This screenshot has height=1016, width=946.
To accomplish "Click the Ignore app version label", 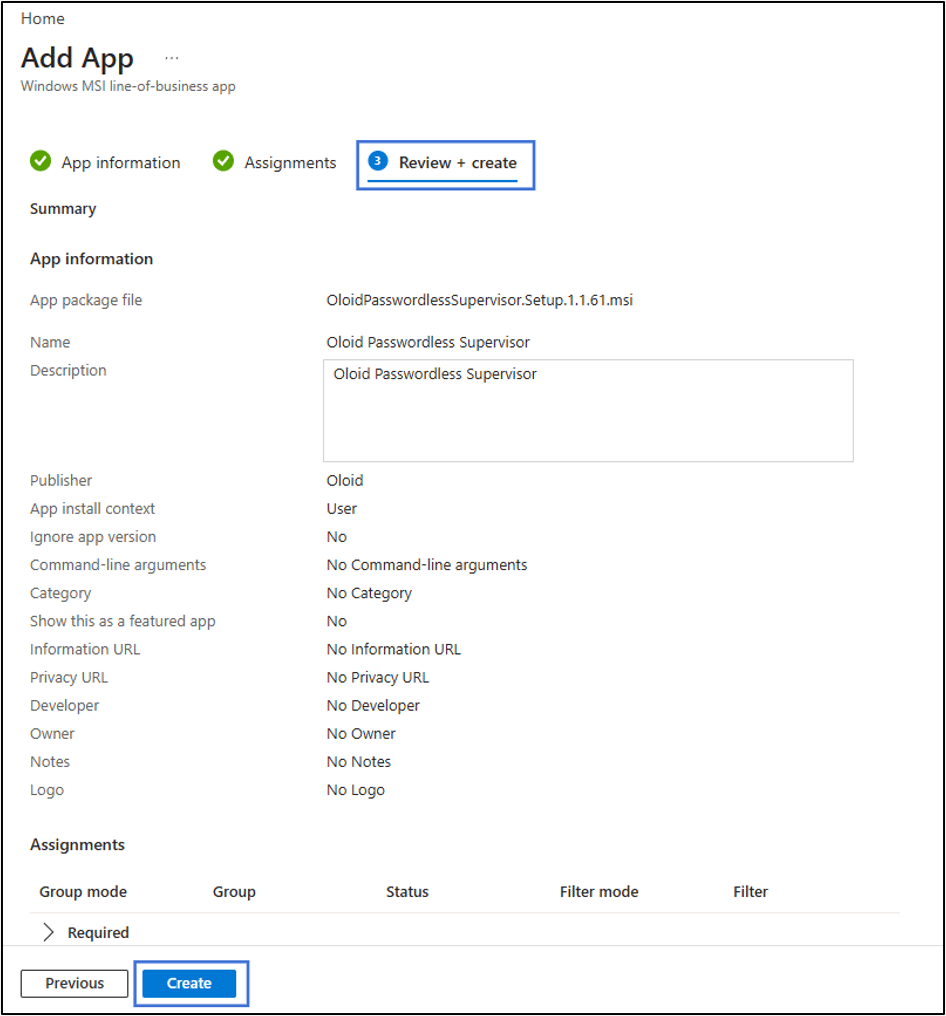I will pyautogui.click(x=93, y=537).
